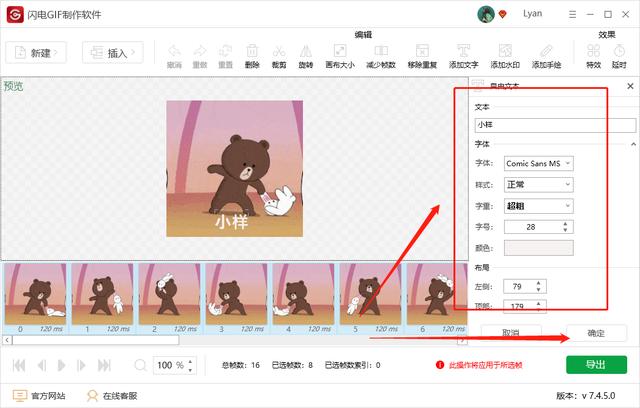
Task: Click the Reset (重置) toolbar icon
Action: (x=225, y=51)
